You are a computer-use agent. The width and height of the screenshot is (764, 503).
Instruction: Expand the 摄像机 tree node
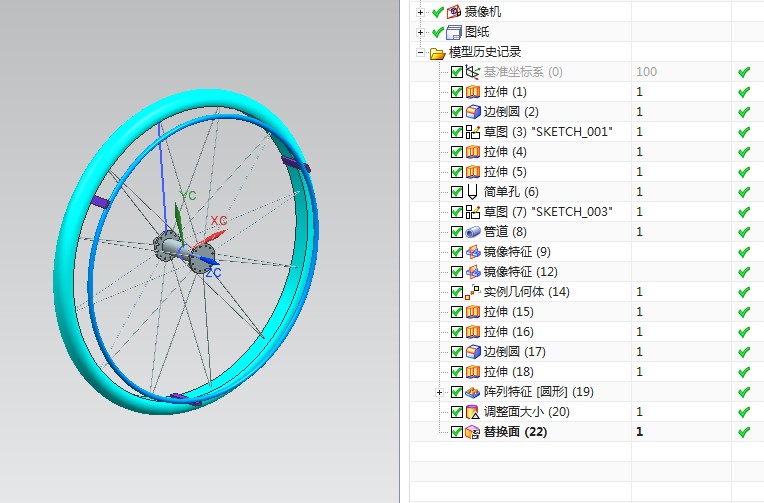point(420,13)
